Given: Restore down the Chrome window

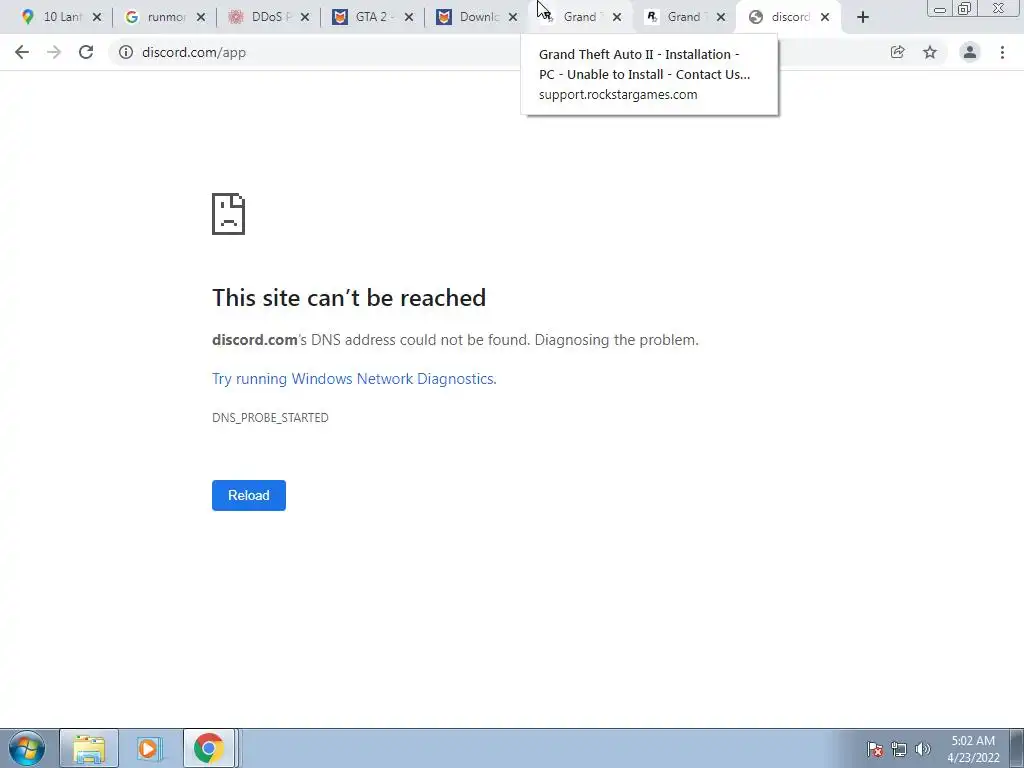Looking at the screenshot, I should click(964, 8).
